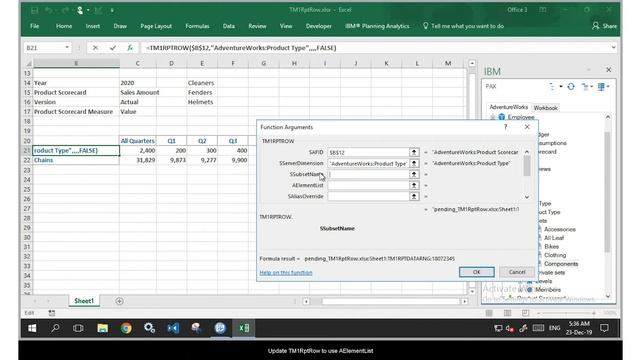Click Cancel in the Function Arguments dialog
The height and width of the screenshot is (360, 640).
[x=517, y=272]
